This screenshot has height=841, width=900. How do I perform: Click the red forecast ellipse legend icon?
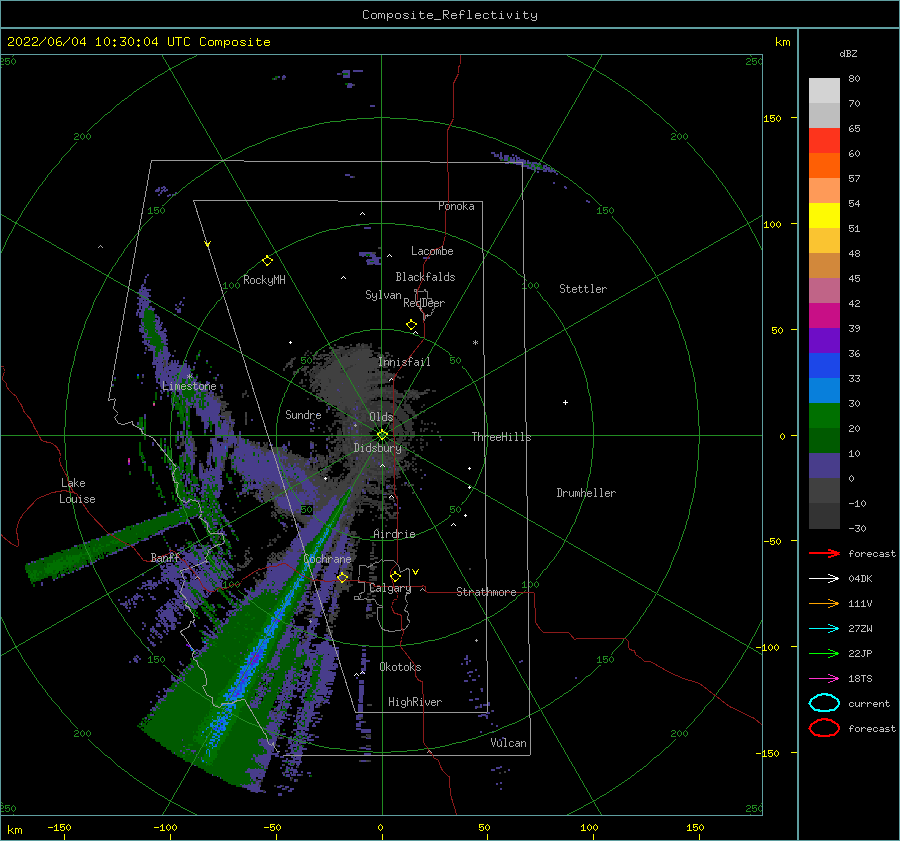coord(824,728)
